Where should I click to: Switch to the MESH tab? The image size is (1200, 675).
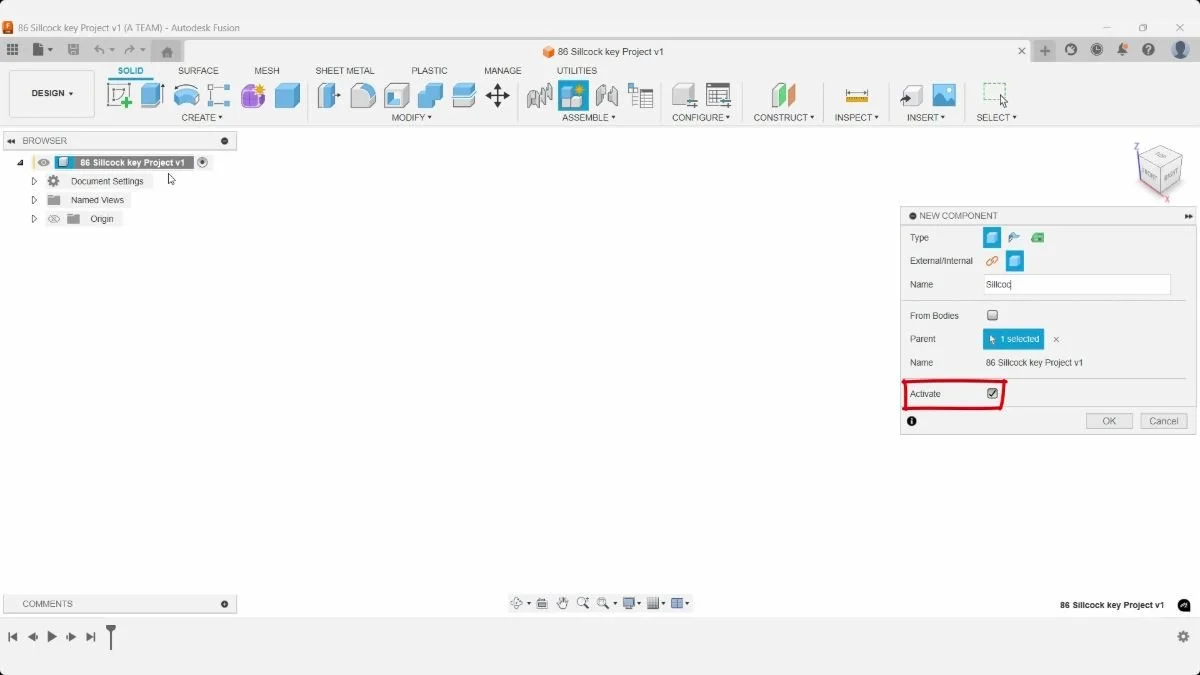pyautogui.click(x=267, y=71)
